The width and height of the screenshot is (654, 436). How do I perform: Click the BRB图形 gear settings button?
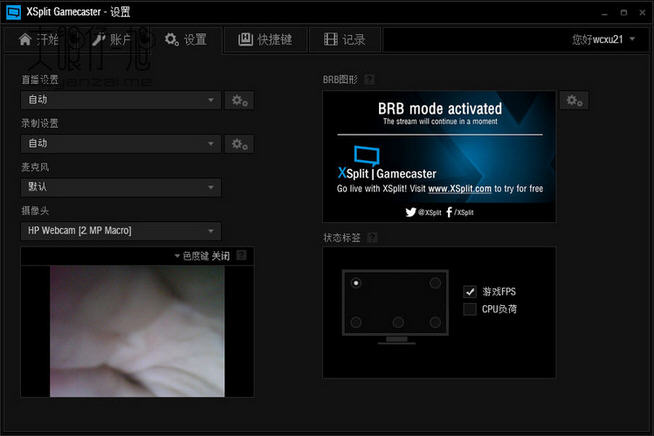(x=574, y=100)
